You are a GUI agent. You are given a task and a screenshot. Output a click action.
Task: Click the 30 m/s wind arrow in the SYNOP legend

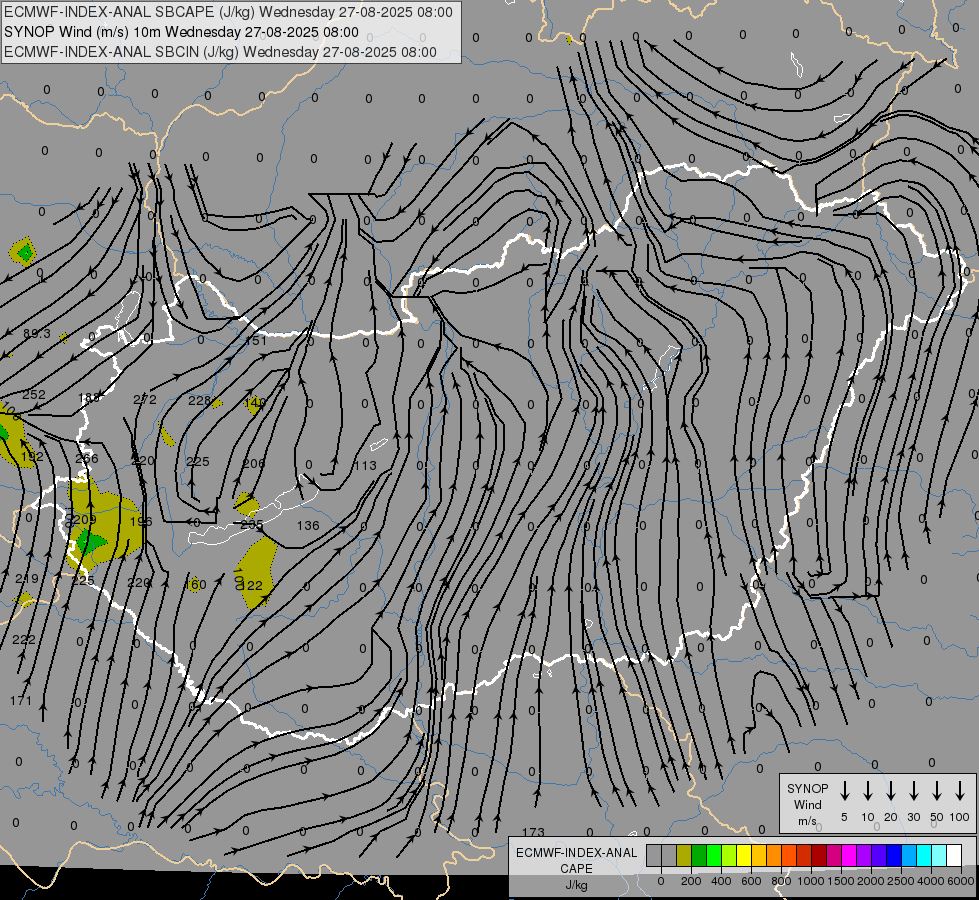click(913, 791)
